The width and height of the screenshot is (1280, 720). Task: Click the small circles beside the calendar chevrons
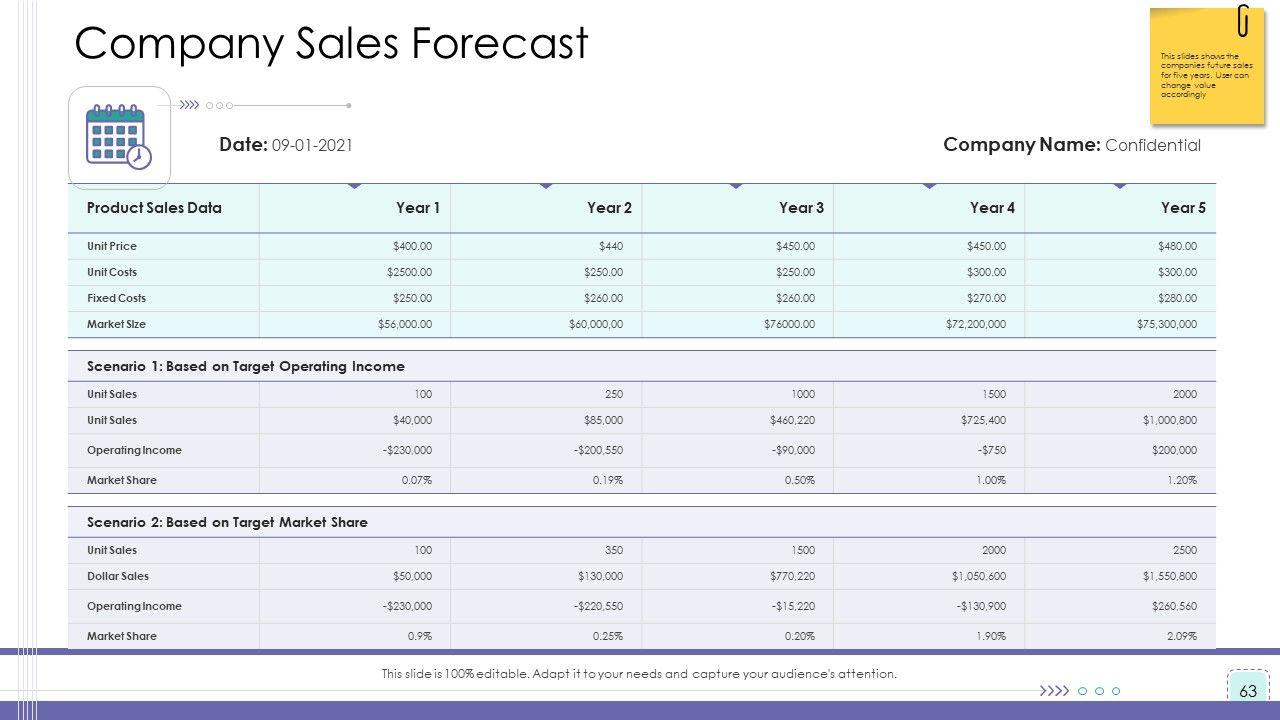219,105
